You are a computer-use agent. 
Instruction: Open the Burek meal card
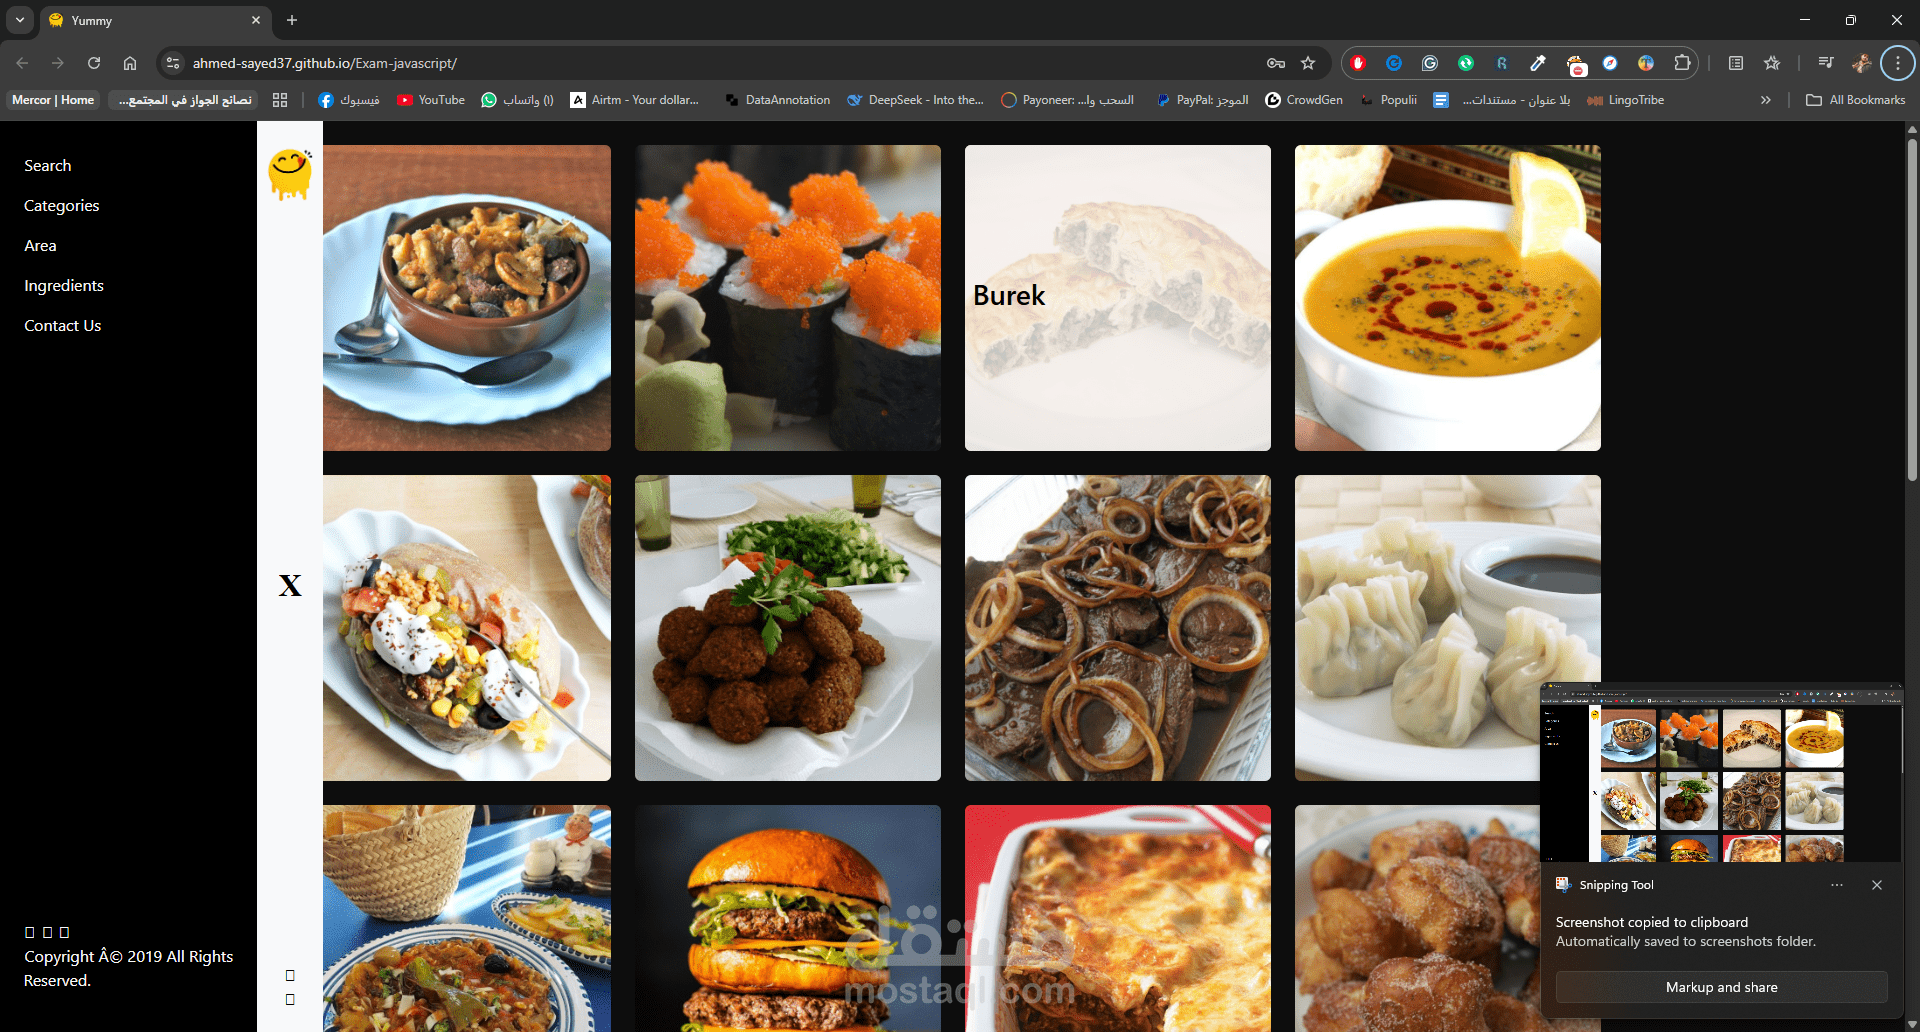pyautogui.click(x=1118, y=298)
